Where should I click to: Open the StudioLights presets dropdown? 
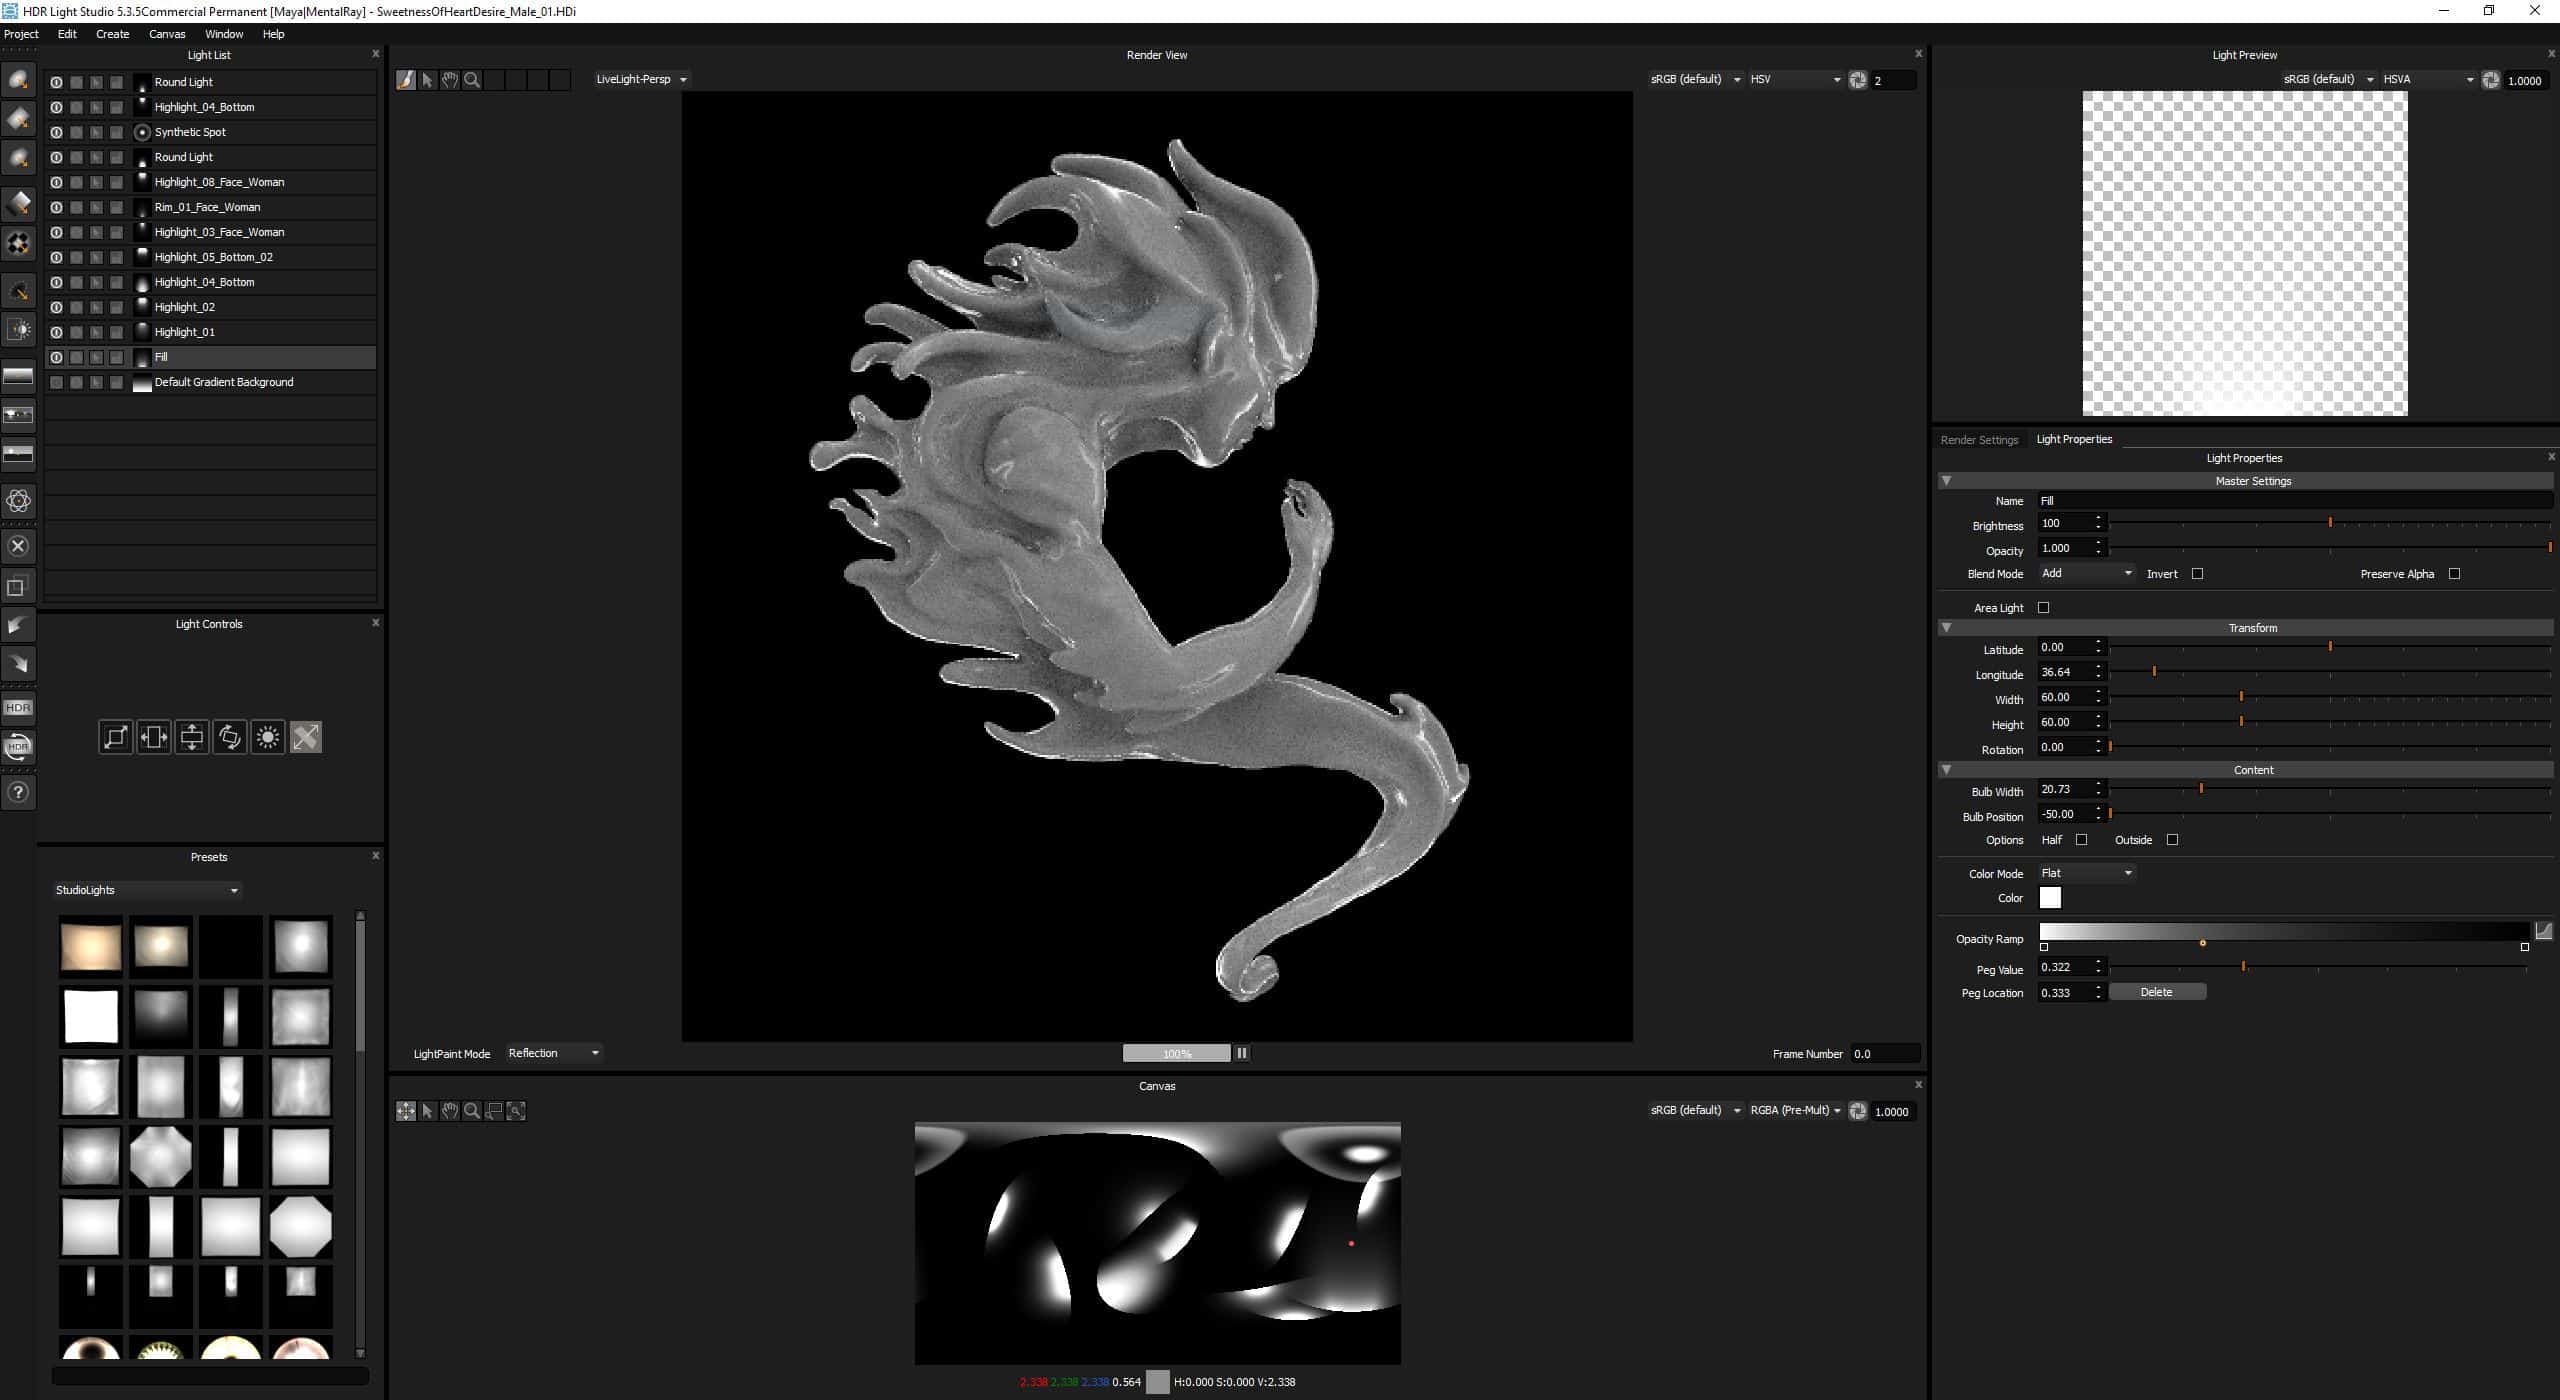tap(147, 890)
